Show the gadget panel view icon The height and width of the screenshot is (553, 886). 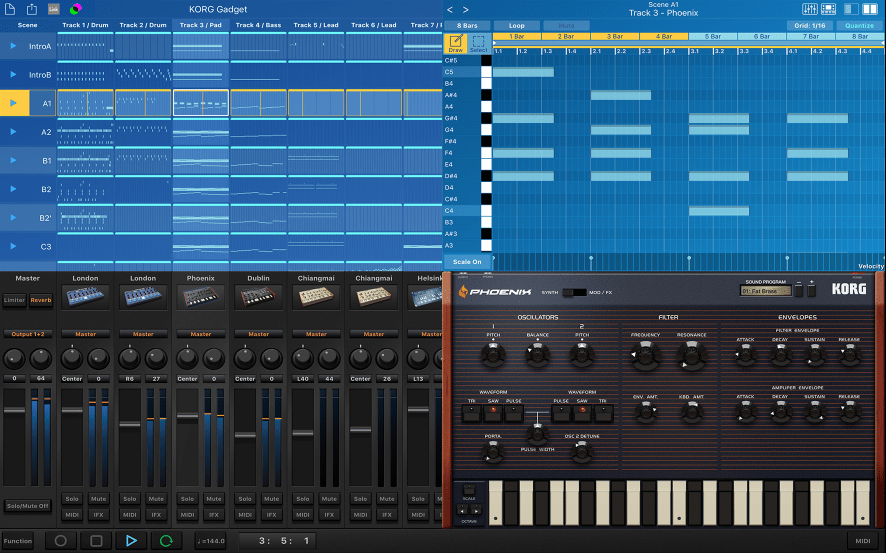(829, 9)
